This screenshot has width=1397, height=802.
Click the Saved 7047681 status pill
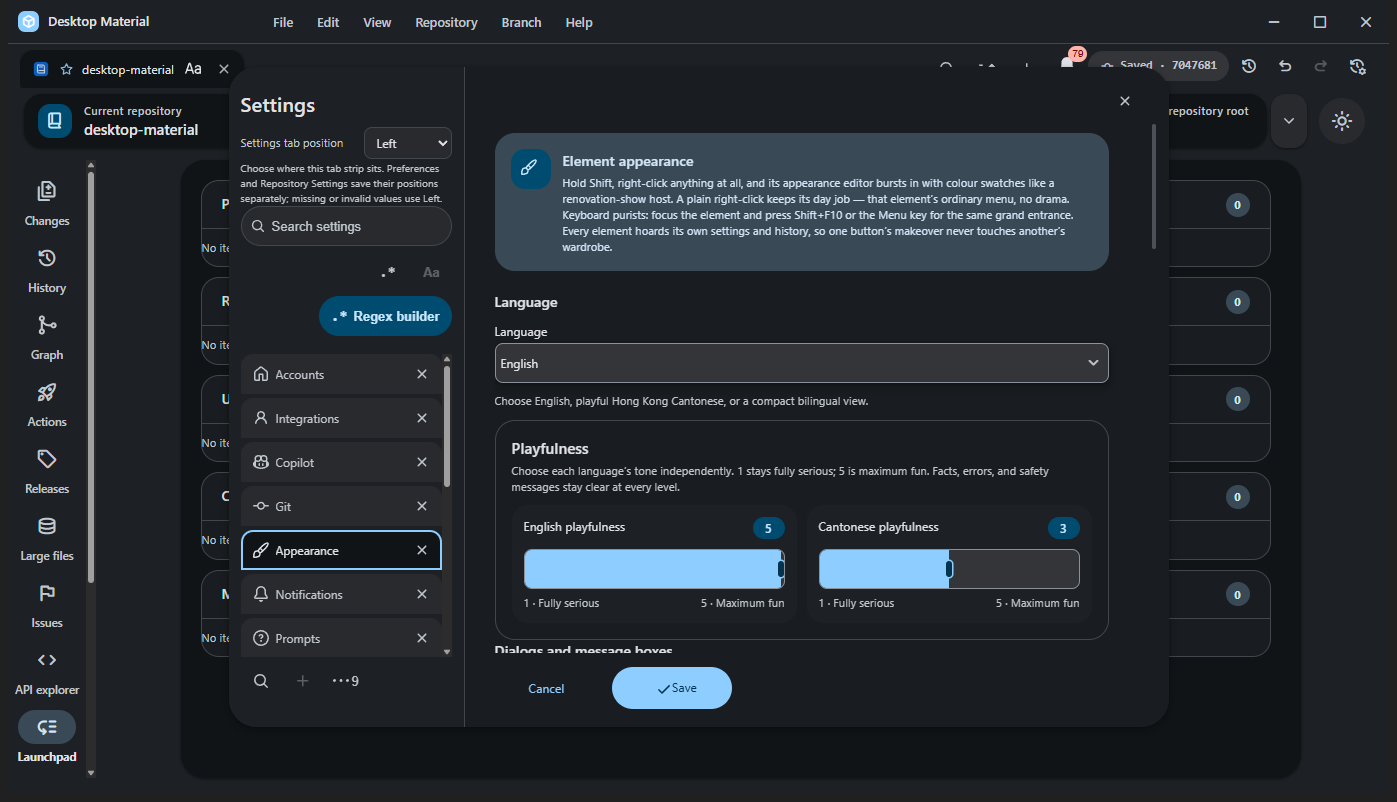(x=1158, y=65)
